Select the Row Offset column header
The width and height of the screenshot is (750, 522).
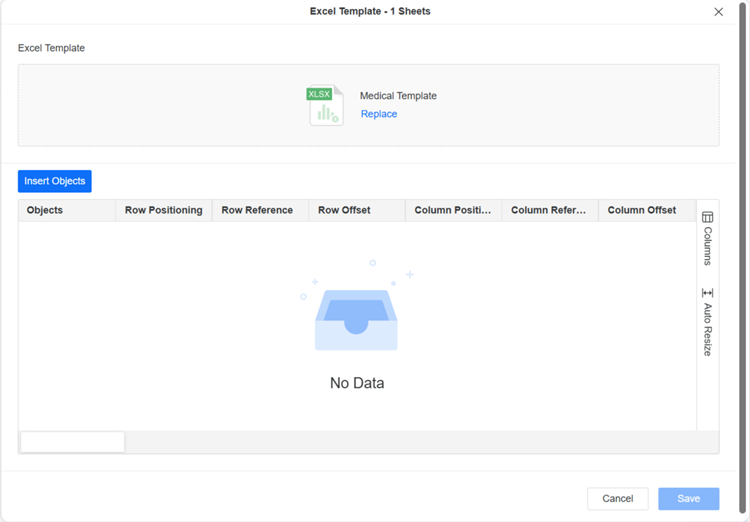click(x=344, y=211)
